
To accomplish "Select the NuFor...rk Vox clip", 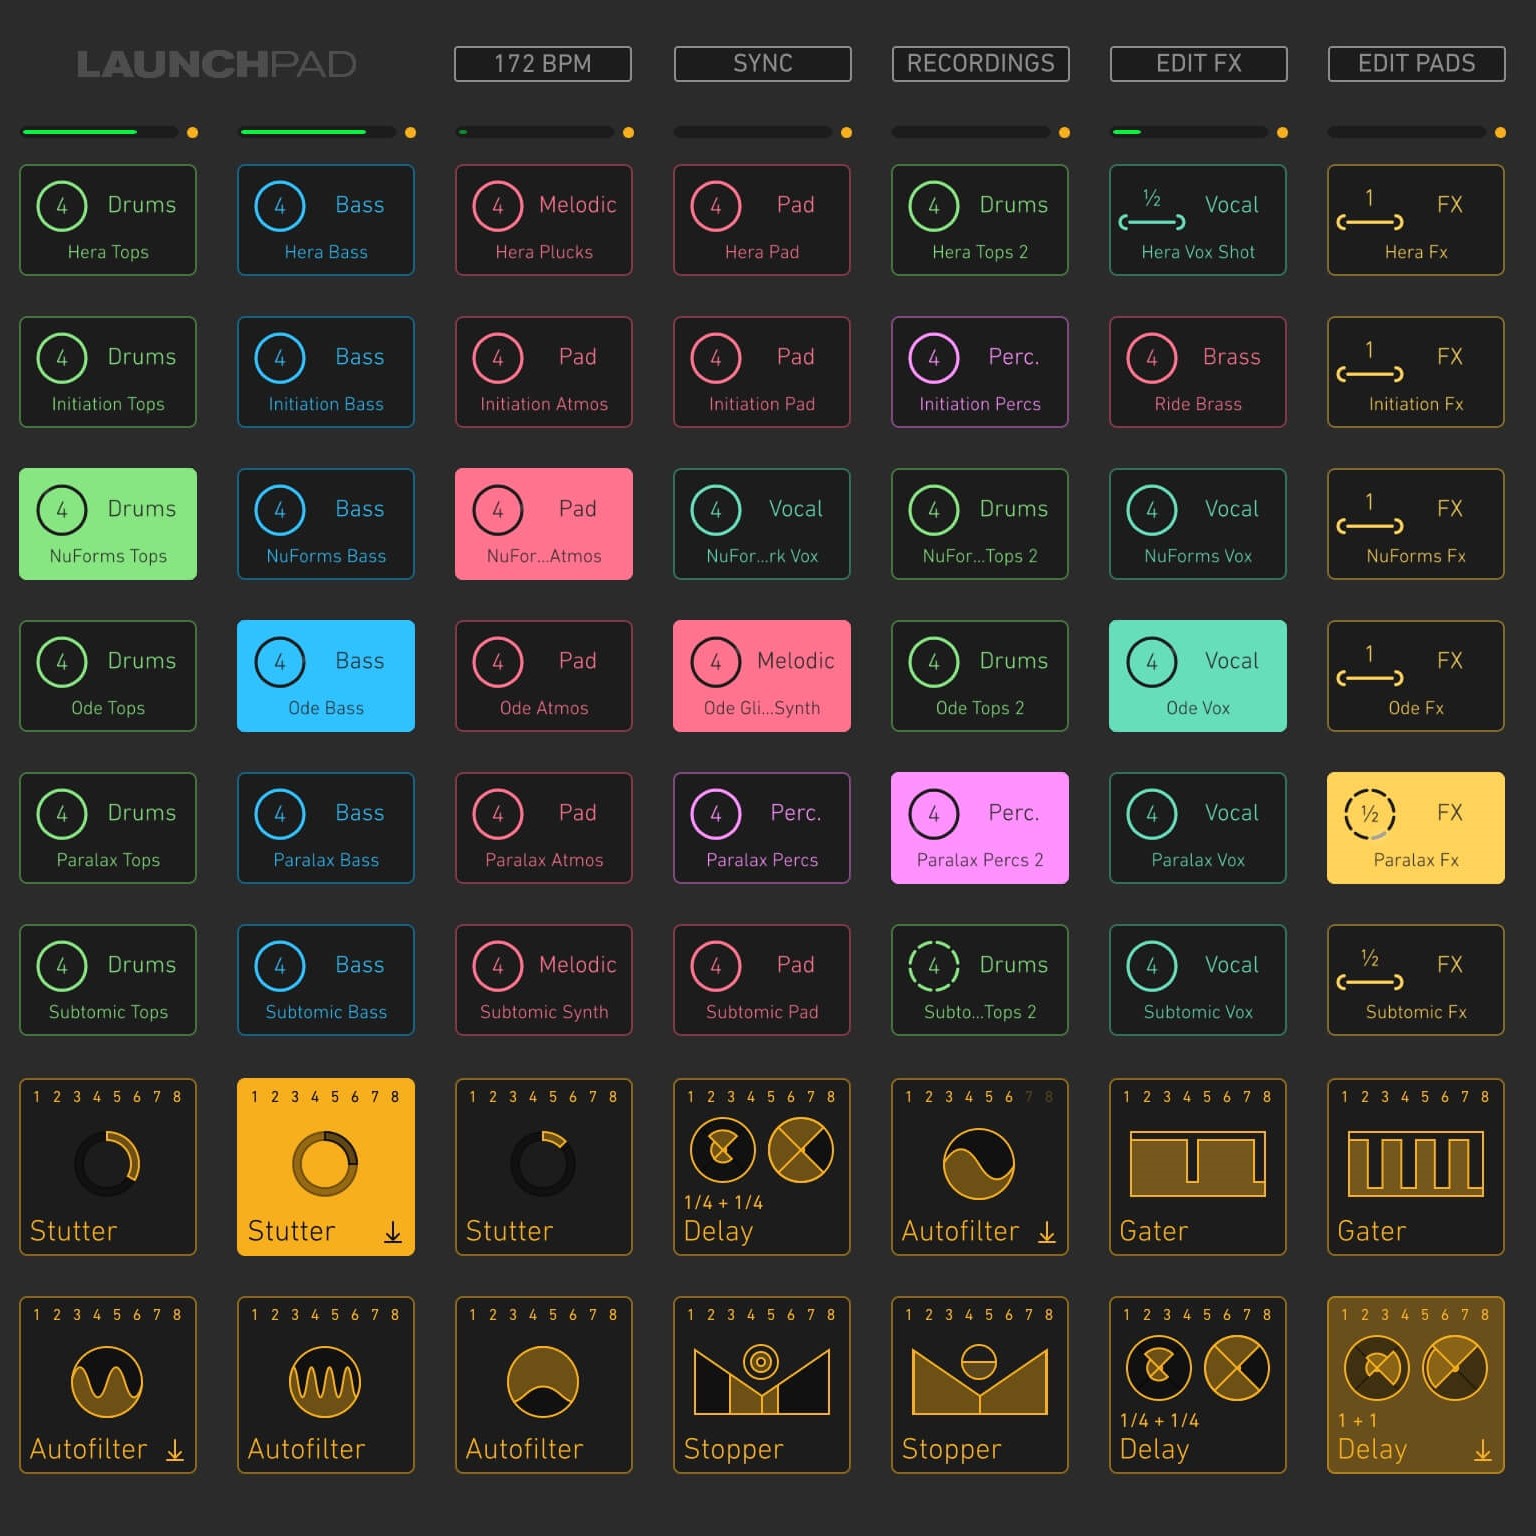I will [x=762, y=524].
